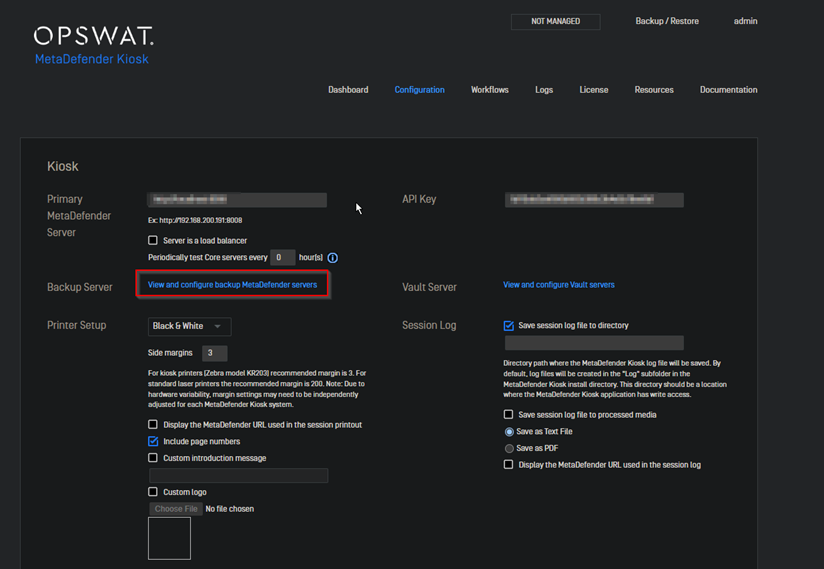Open the Dashboard tab
Viewport: 824px width, 569px height.
(348, 90)
